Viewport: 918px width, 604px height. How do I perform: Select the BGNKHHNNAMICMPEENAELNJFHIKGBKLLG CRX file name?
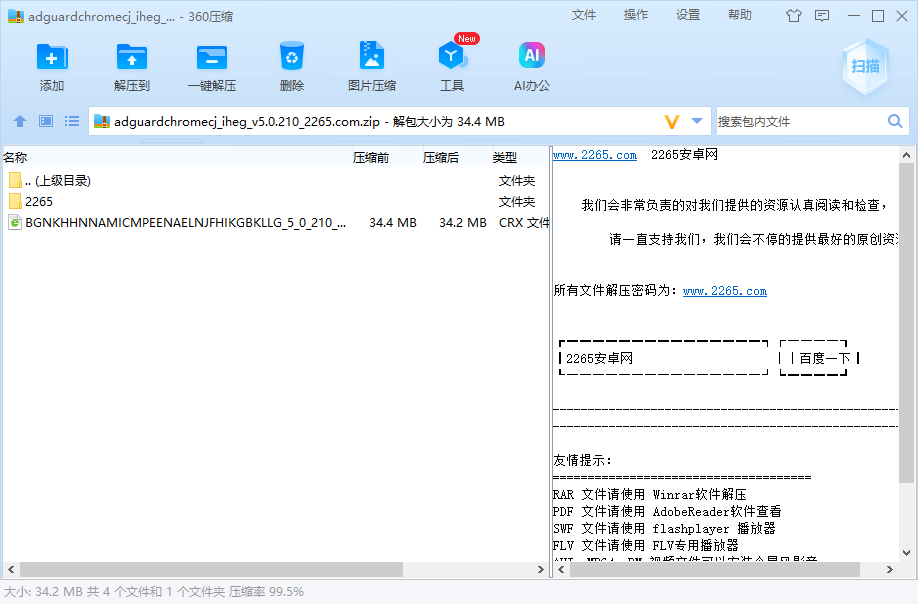pyautogui.click(x=186, y=222)
